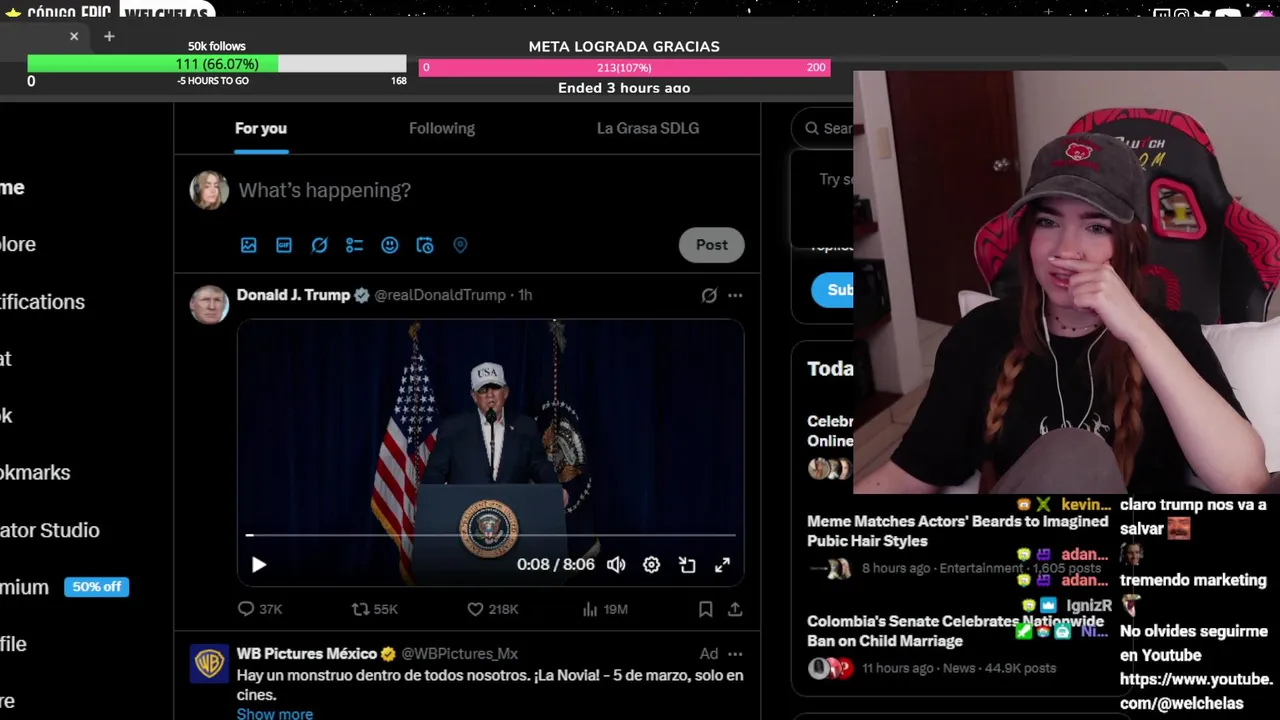The width and height of the screenshot is (1280, 720).
Task: Go to Home in sidebar
Action: pos(12,187)
